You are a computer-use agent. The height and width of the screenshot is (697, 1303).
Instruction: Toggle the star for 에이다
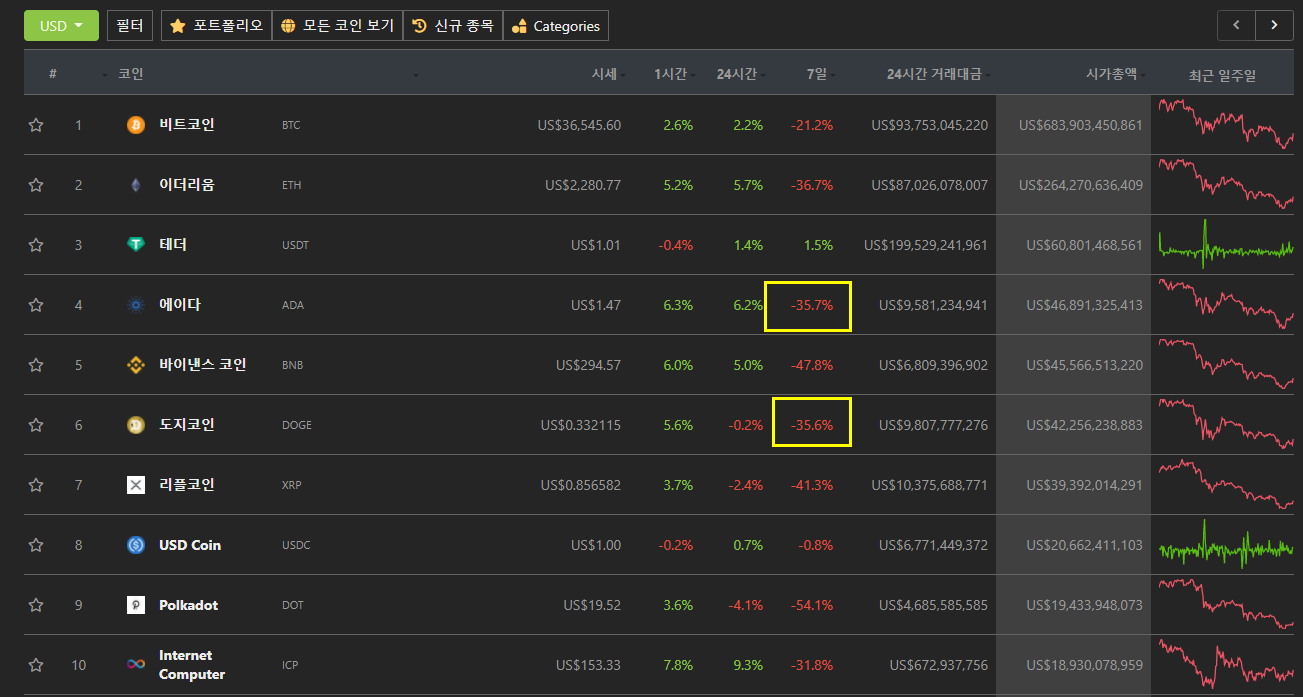click(36, 305)
